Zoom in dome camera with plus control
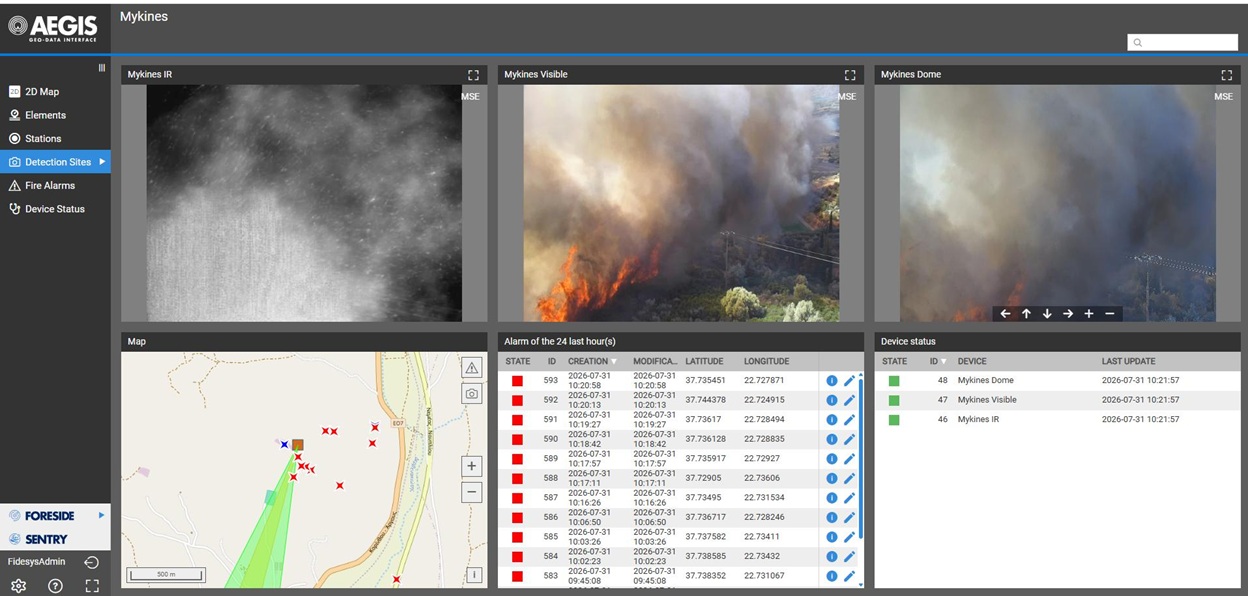The width and height of the screenshot is (1248, 596). (x=1089, y=314)
